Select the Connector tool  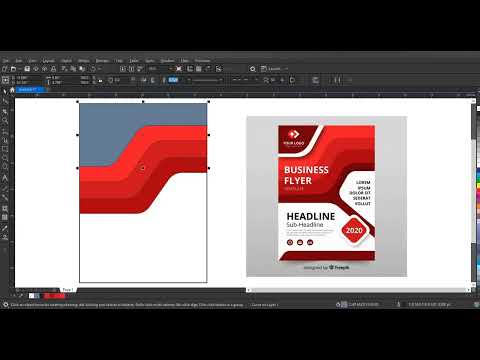pyautogui.click(x=5, y=198)
